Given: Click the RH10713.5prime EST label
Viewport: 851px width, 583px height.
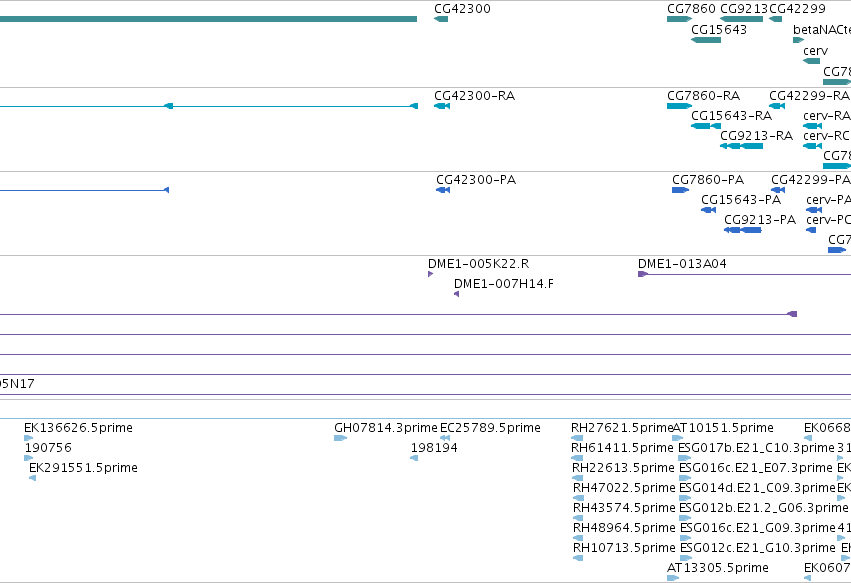Looking at the screenshot, I should coord(624,548).
